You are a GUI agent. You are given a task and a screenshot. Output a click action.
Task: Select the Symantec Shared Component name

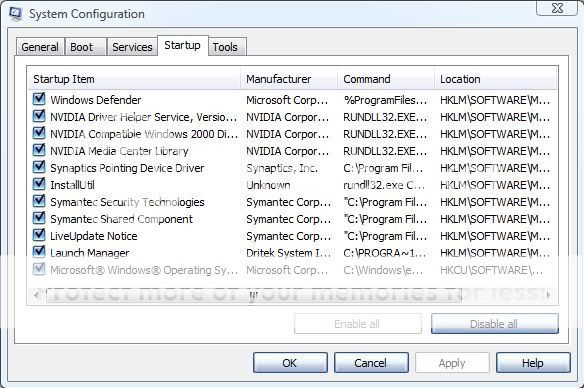tap(121, 219)
